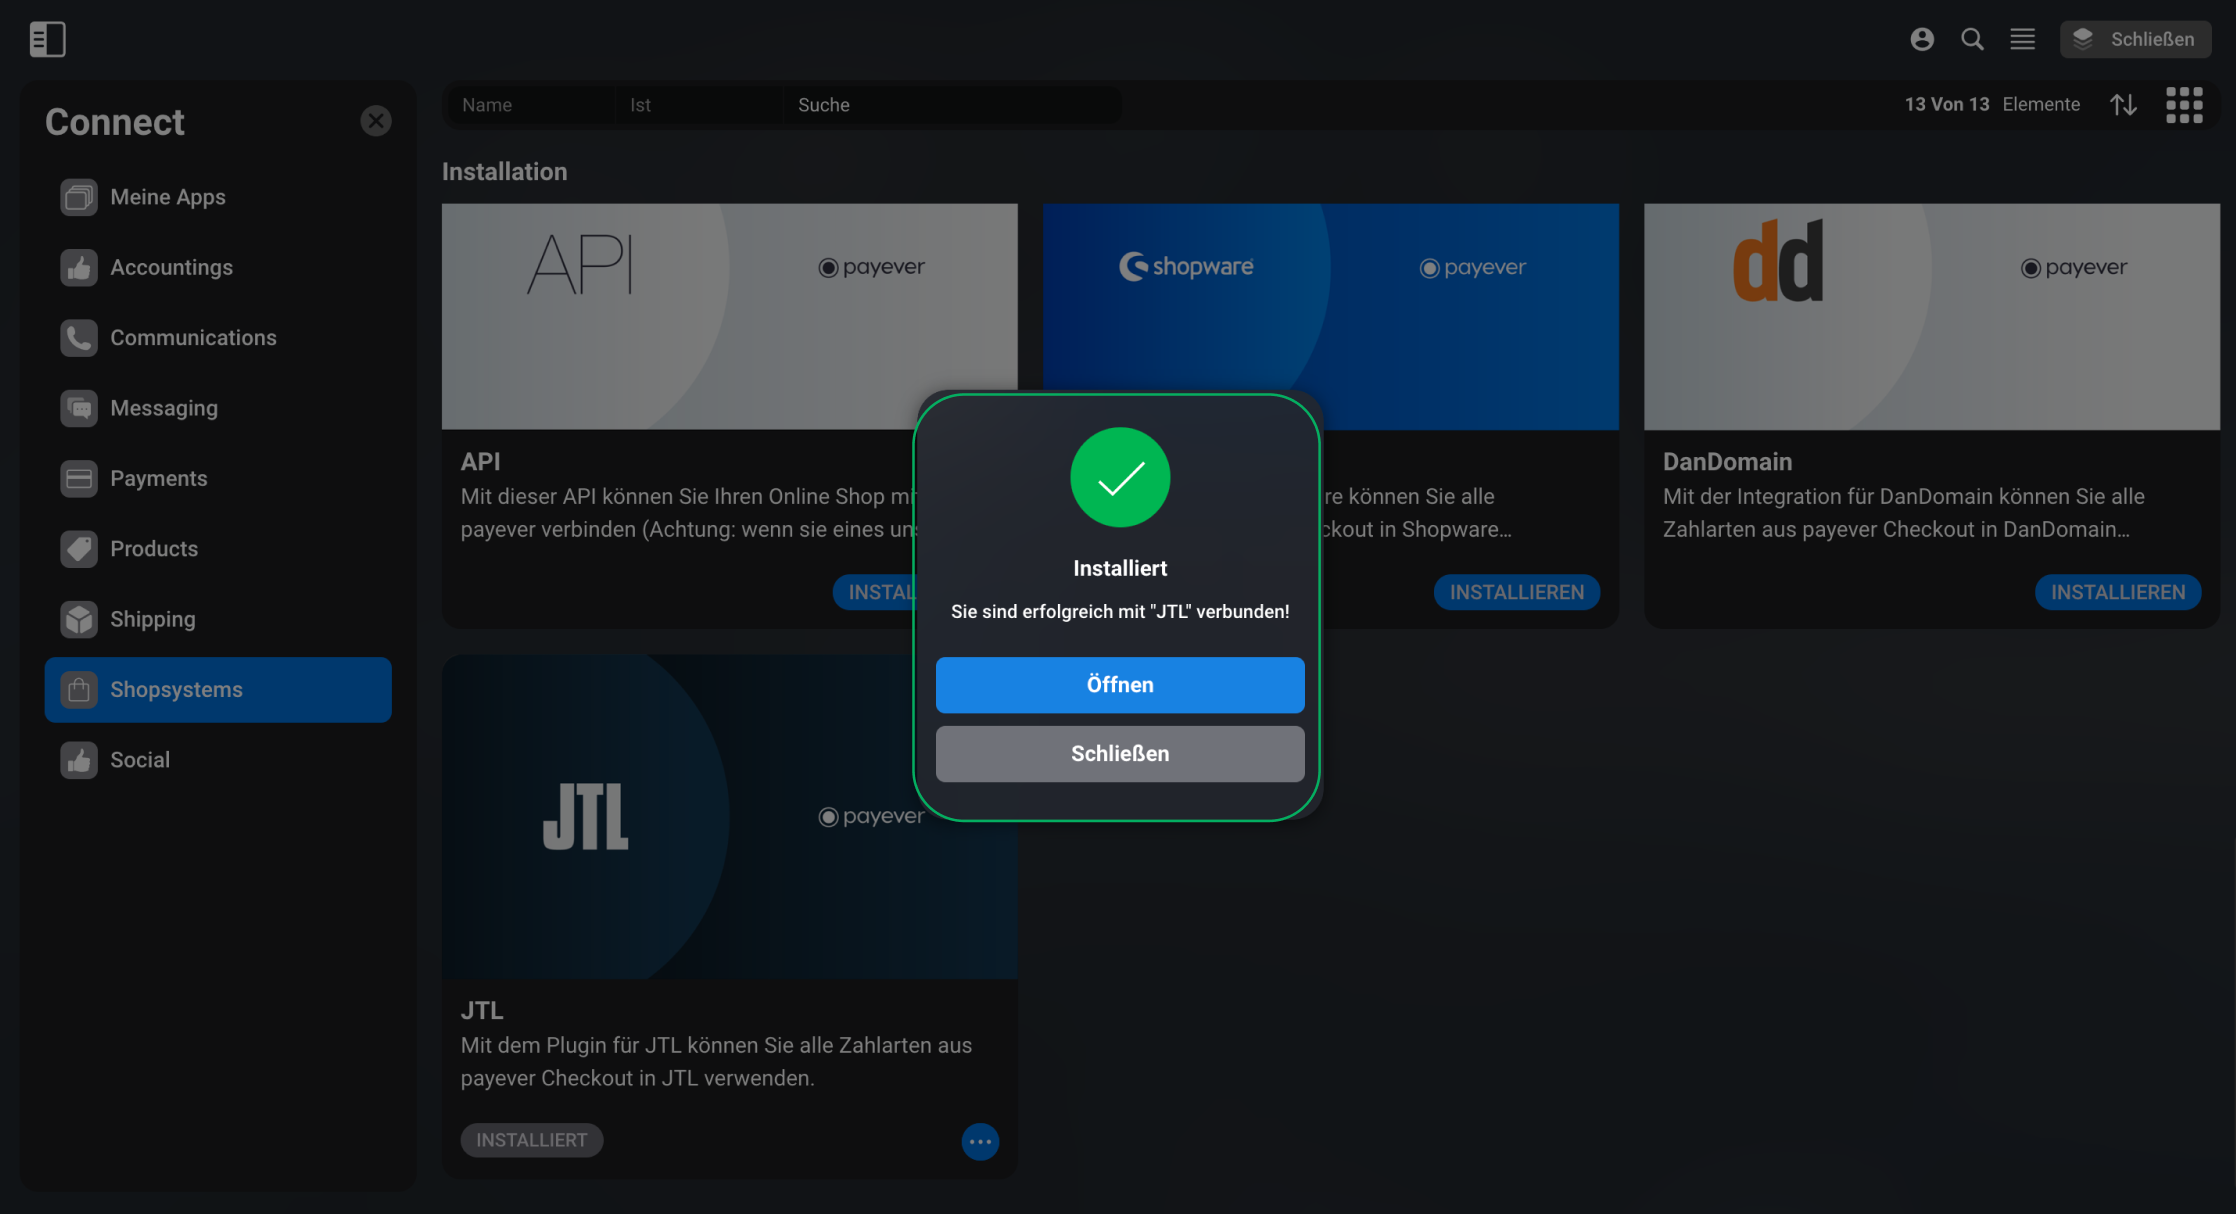The height and width of the screenshot is (1214, 2236).
Task: Open the Name filter dropdown
Action: [530, 105]
